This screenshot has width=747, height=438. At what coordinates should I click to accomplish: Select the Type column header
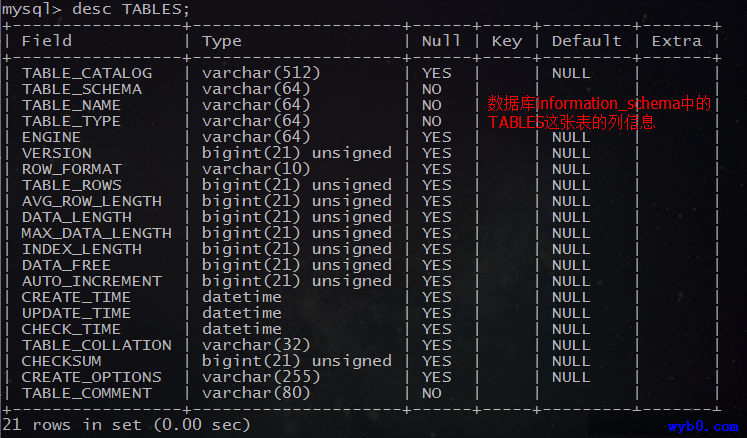[222, 42]
